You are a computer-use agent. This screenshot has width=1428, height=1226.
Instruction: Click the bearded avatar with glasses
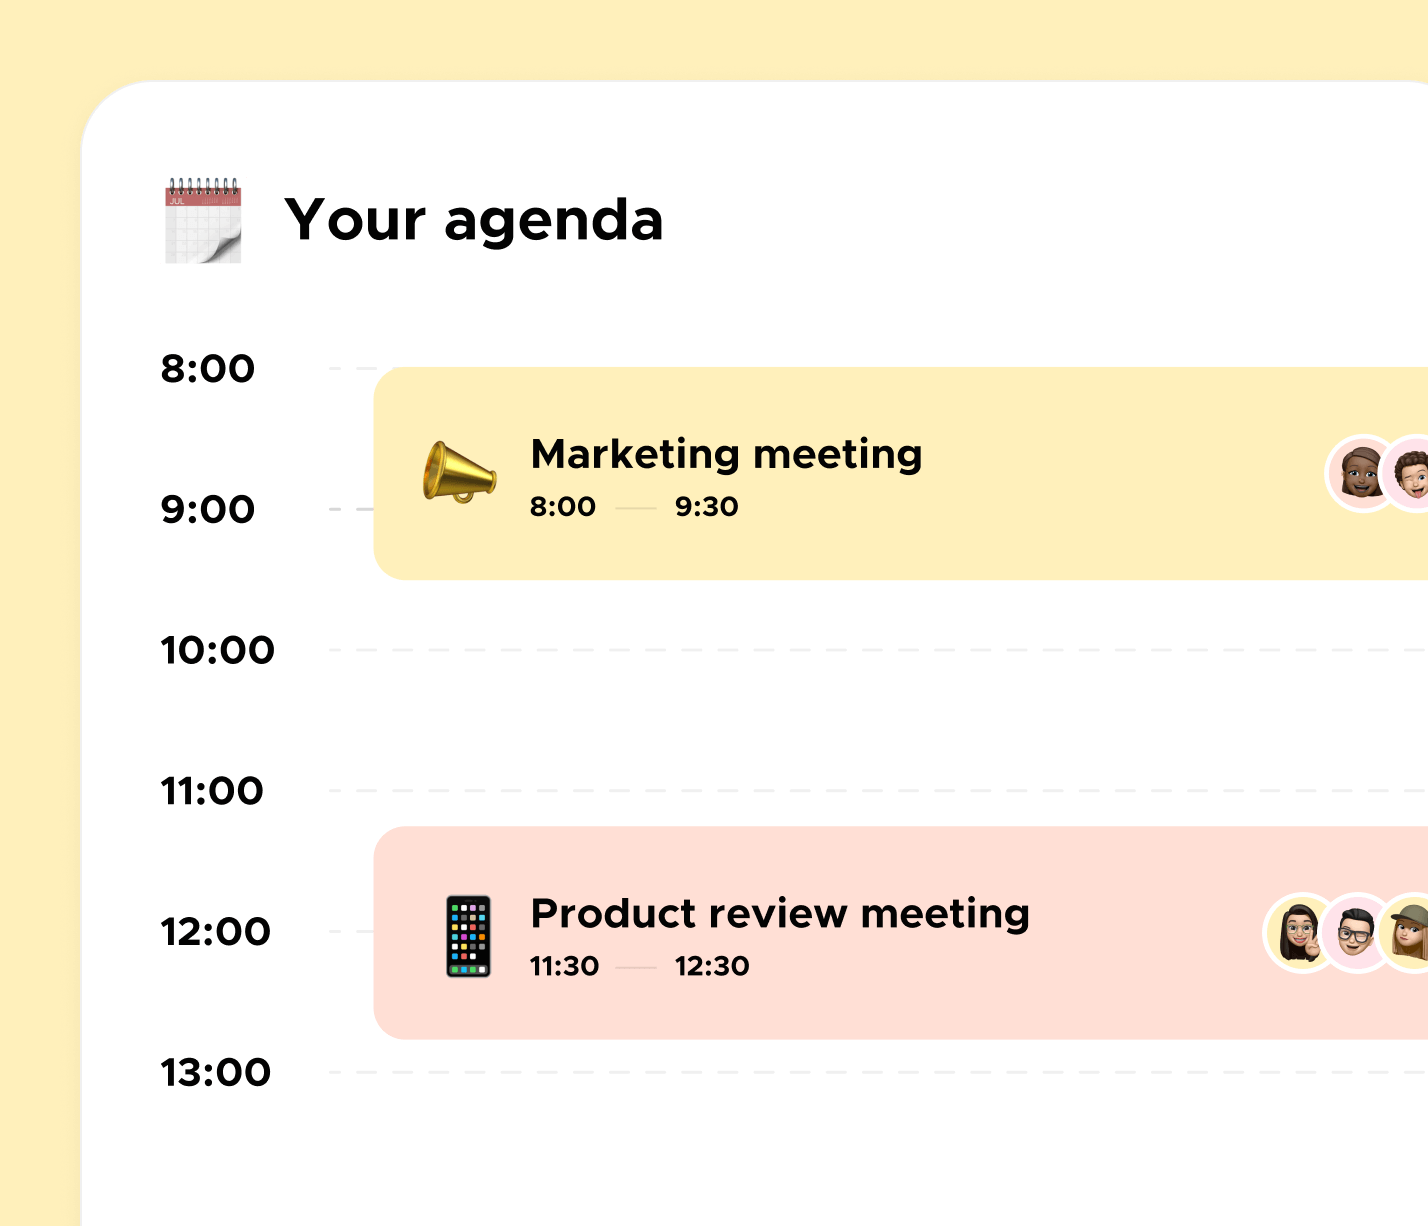click(1354, 933)
